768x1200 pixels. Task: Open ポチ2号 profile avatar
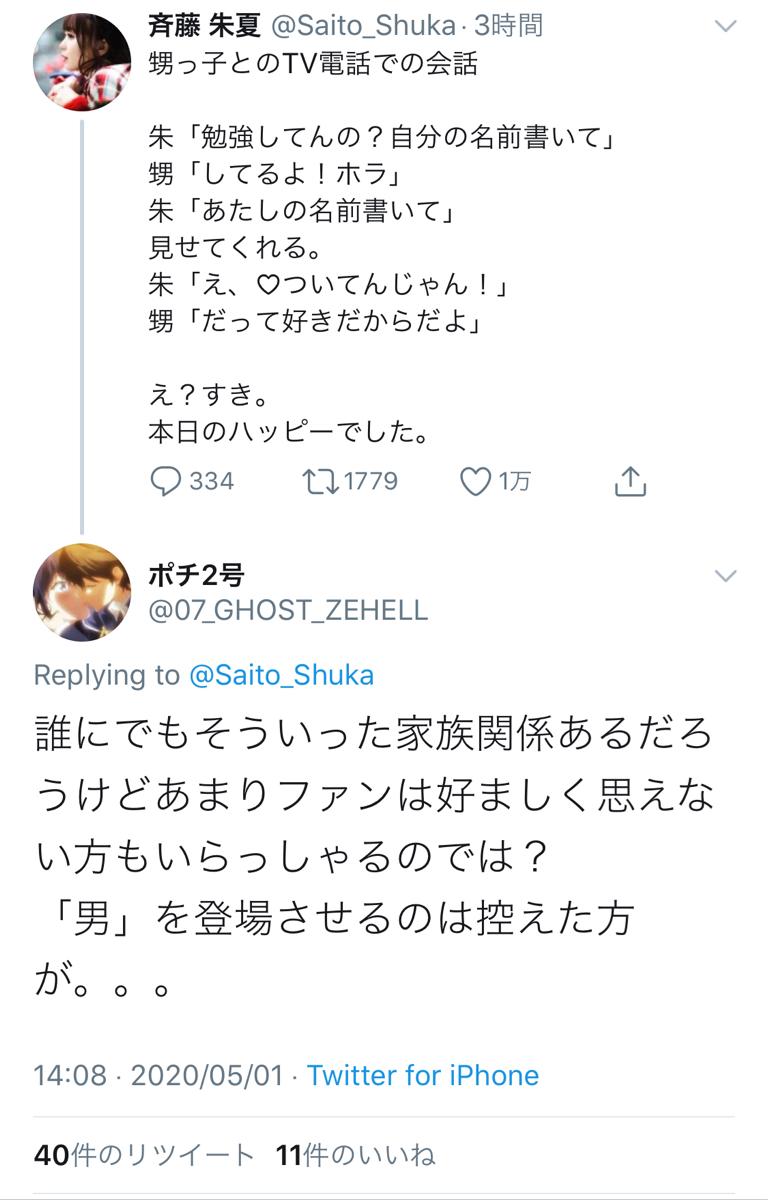pos(82,592)
